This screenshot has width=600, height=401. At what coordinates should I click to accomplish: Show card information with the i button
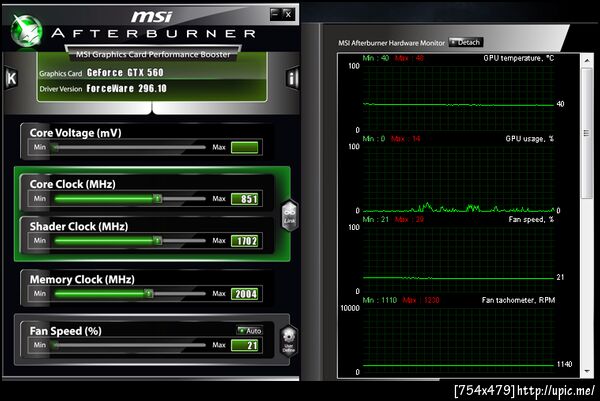click(292, 78)
